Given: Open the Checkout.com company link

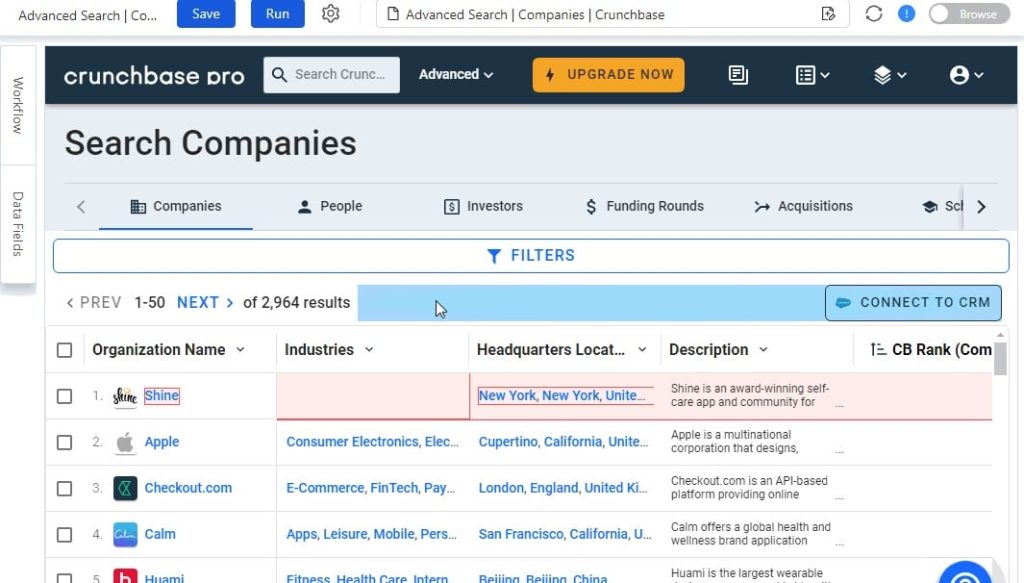Looking at the screenshot, I should pos(188,488).
